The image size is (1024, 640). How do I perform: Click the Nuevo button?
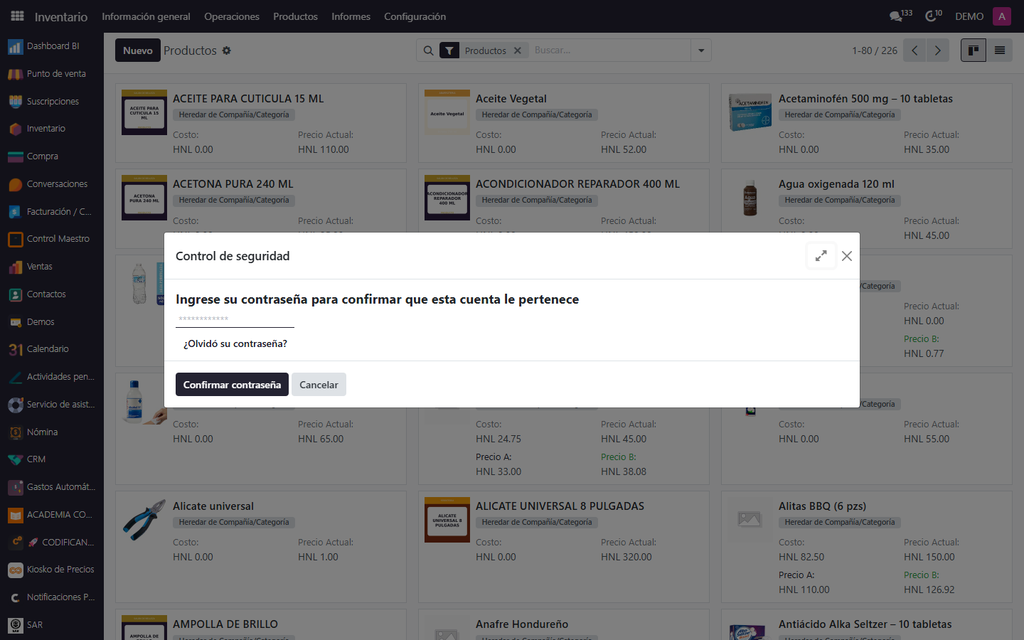click(138, 50)
